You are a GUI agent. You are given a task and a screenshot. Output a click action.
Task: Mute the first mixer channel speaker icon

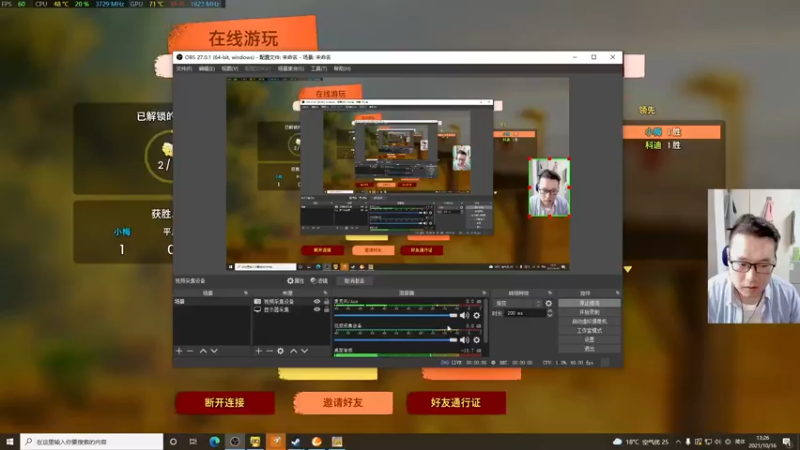(x=464, y=315)
